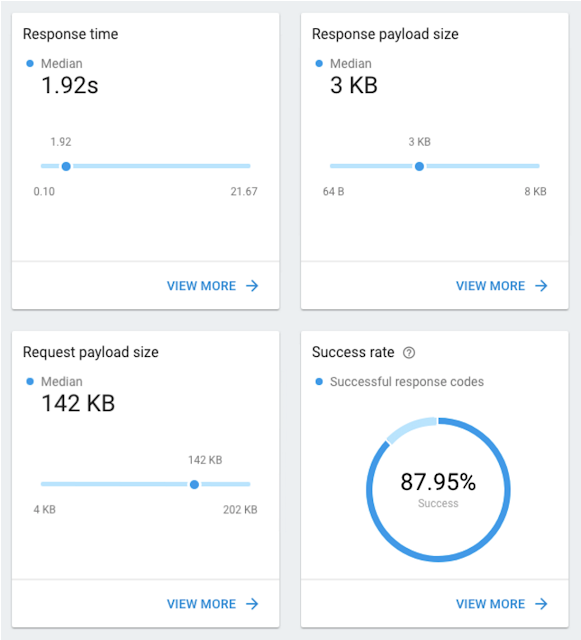Click the arrow icon in Success rate card

(541, 604)
